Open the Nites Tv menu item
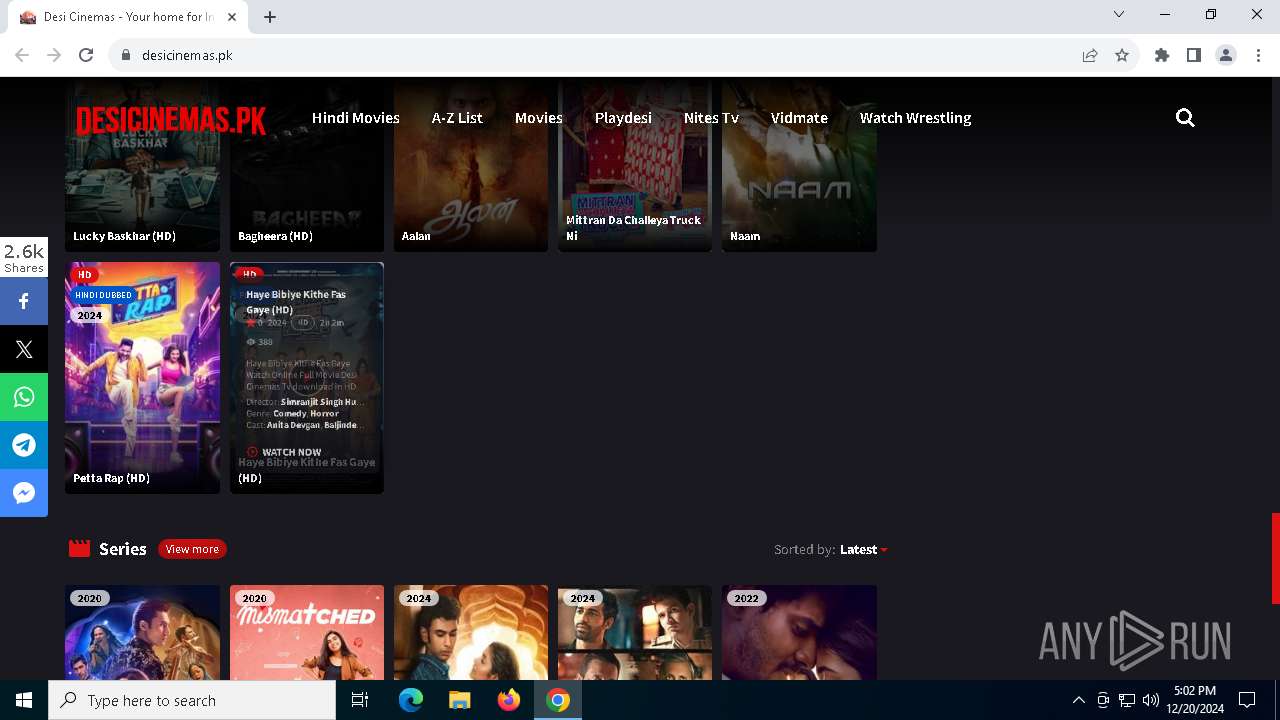 coord(711,118)
